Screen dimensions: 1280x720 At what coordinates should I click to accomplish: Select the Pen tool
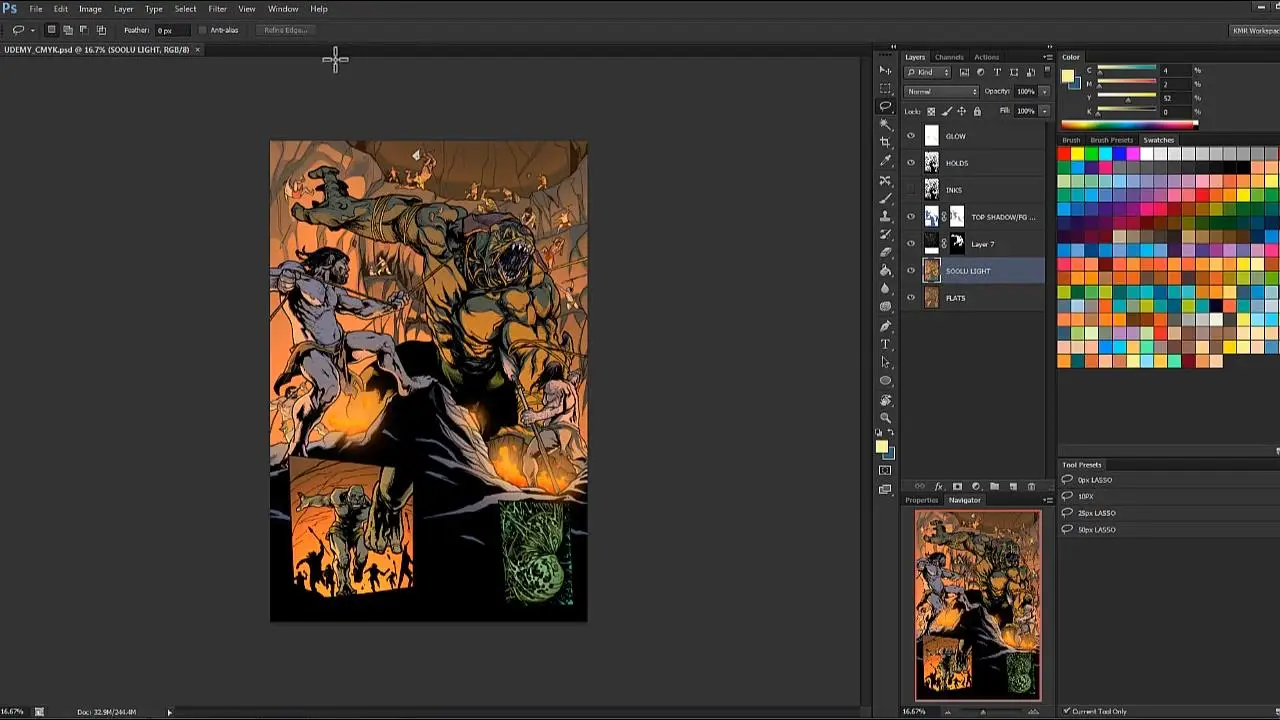[x=885, y=326]
